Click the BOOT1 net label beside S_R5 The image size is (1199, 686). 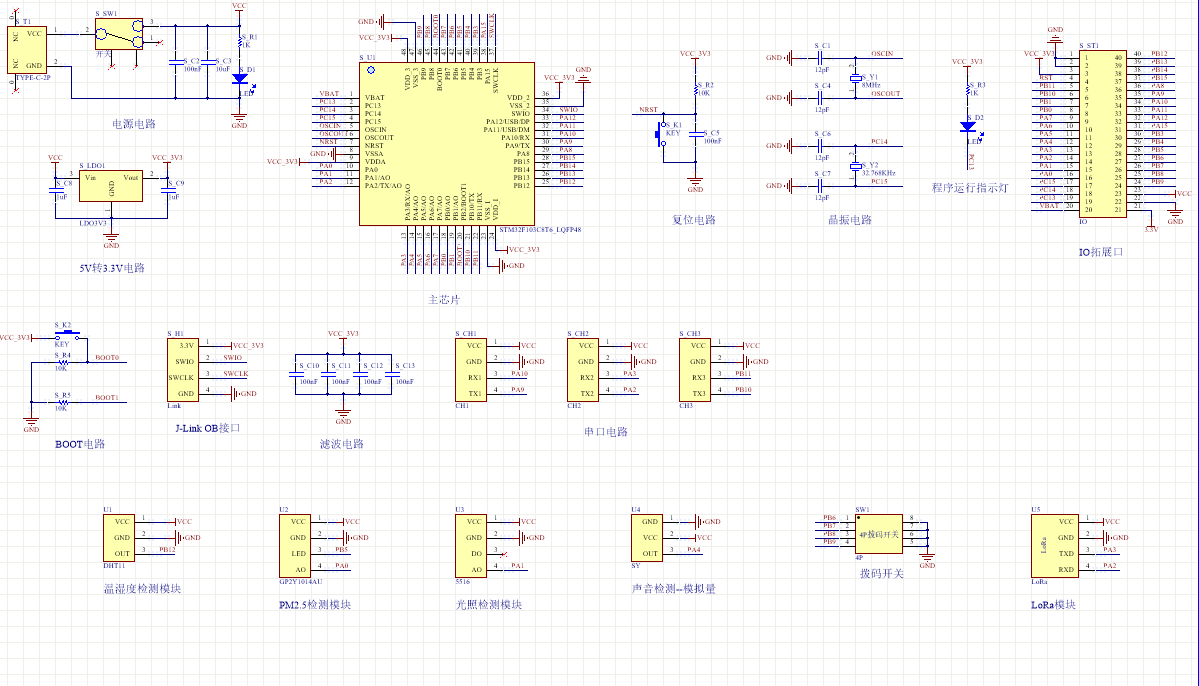(x=107, y=397)
